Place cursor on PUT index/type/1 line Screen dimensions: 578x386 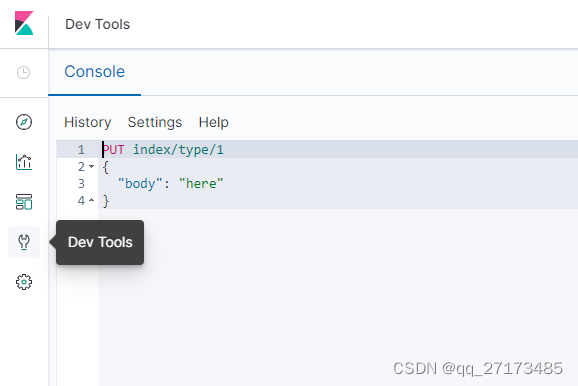[x=163, y=150]
